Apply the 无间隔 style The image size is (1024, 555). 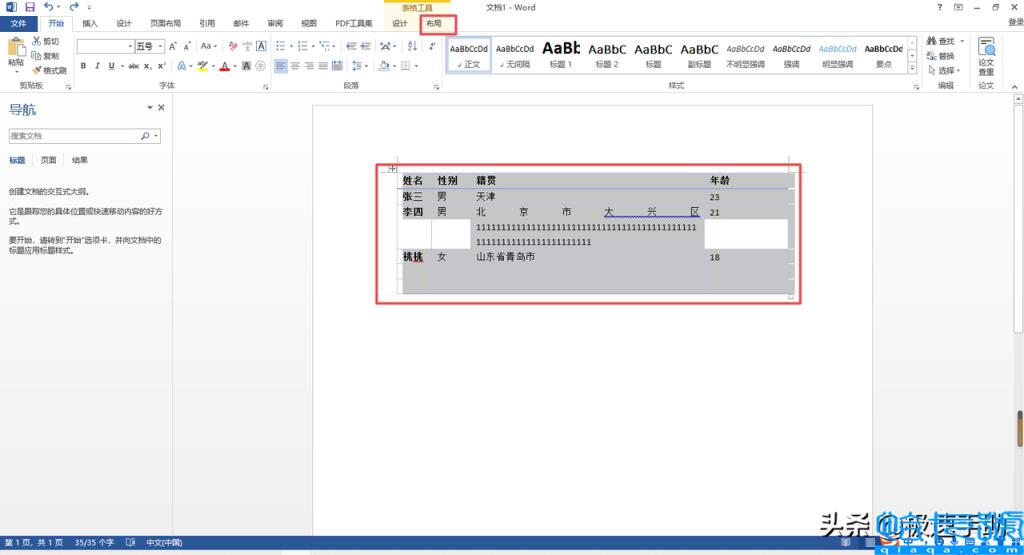(515, 54)
